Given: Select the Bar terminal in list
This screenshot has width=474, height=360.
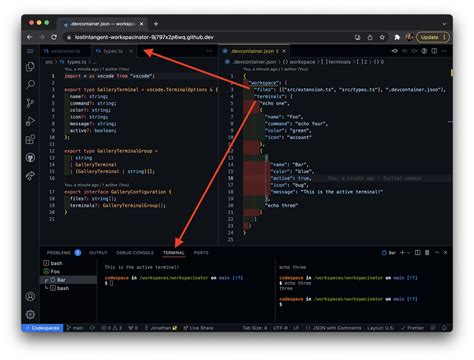Looking at the screenshot, I should 68,280.
